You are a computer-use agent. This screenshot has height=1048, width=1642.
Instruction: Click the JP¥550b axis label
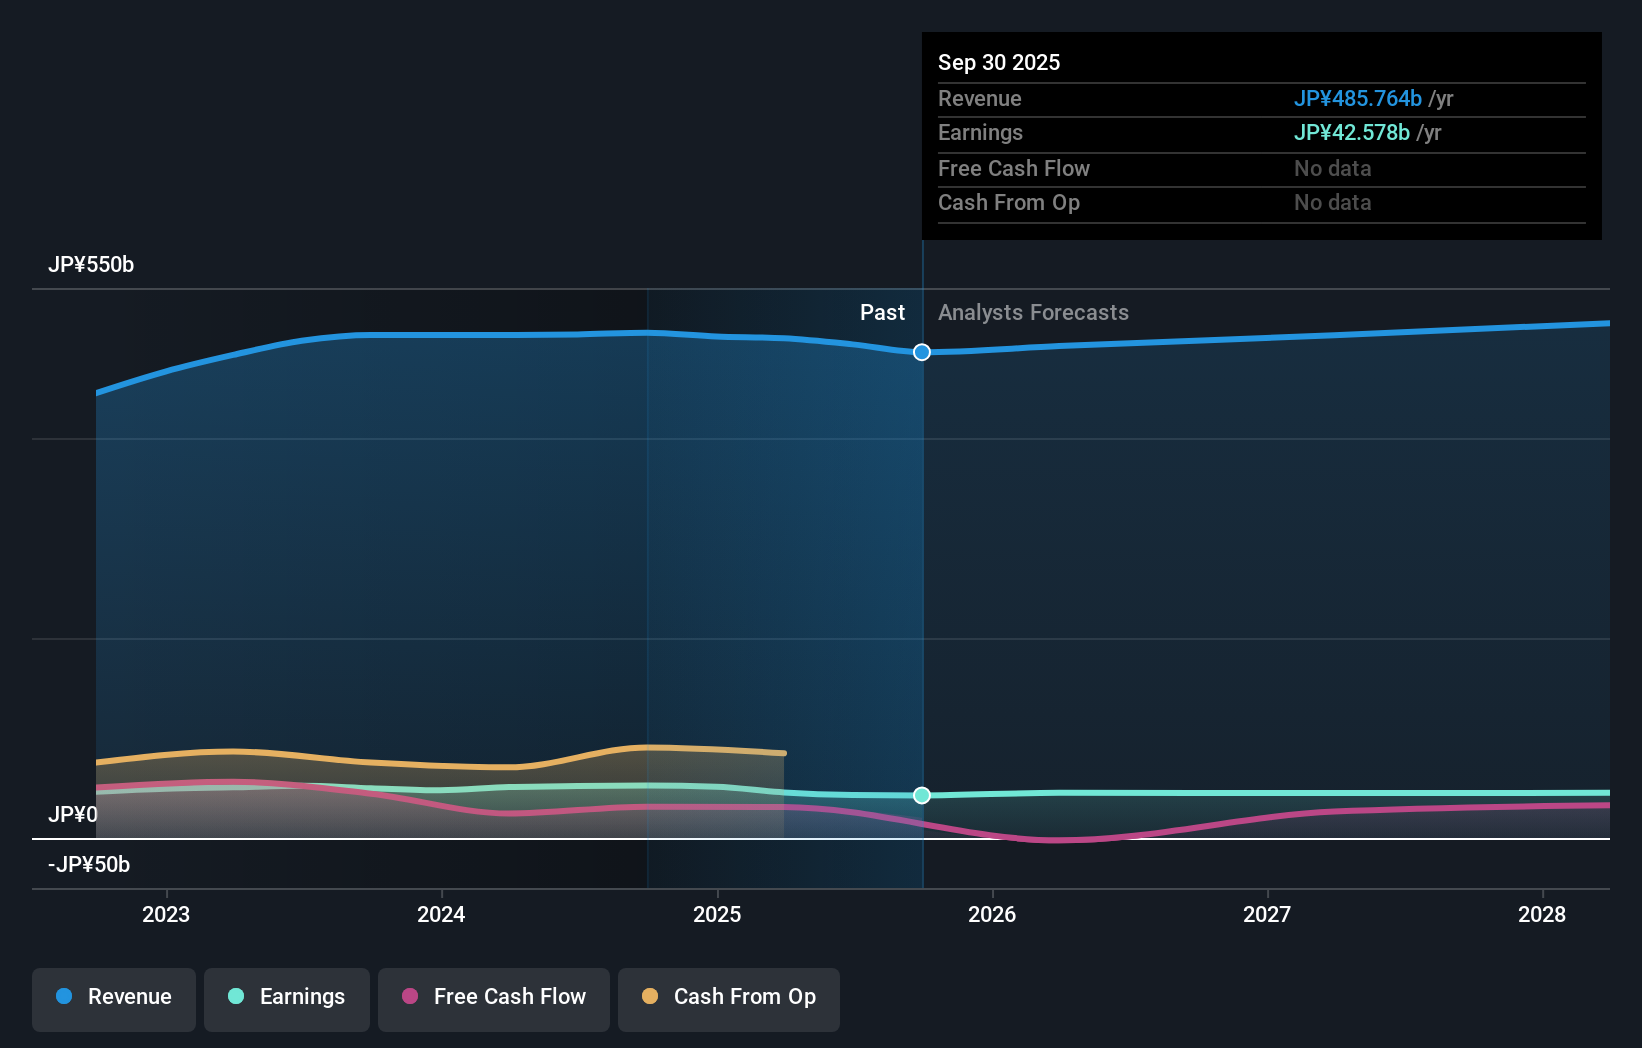(91, 264)
